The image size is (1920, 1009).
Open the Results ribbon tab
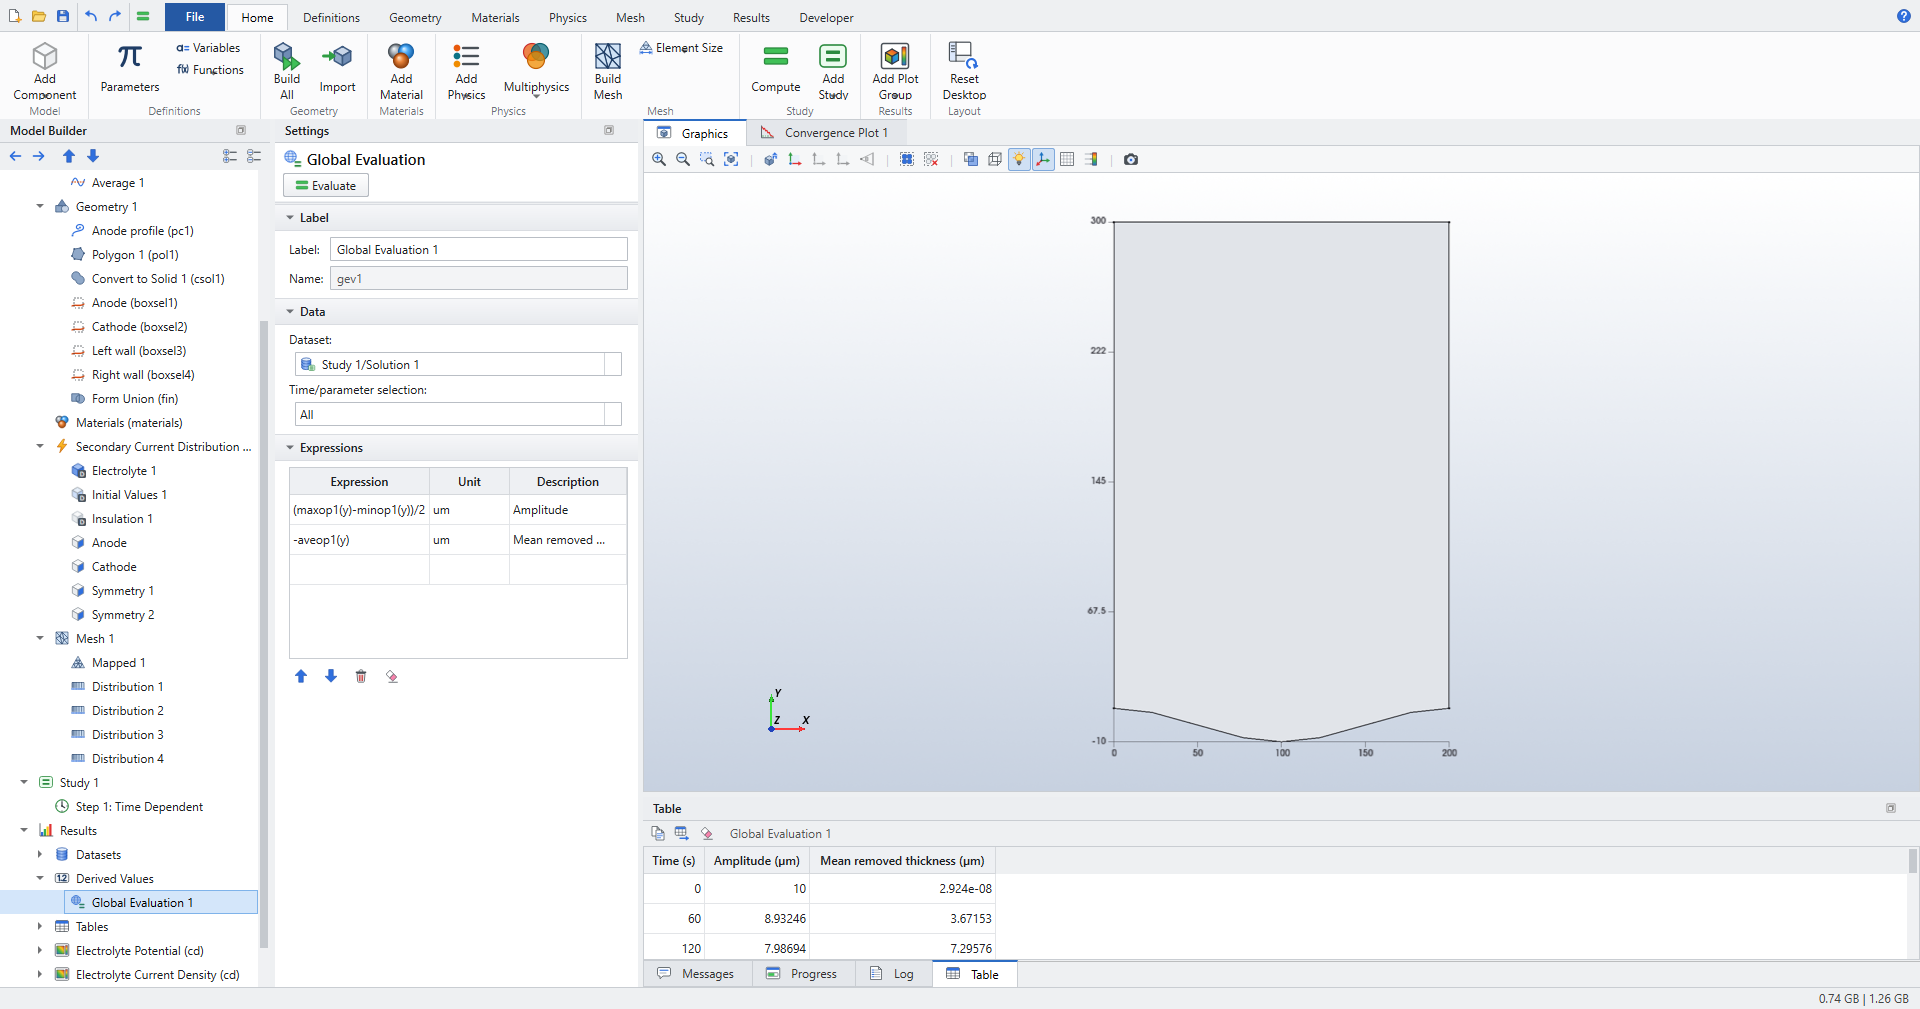tap(751, 18)
